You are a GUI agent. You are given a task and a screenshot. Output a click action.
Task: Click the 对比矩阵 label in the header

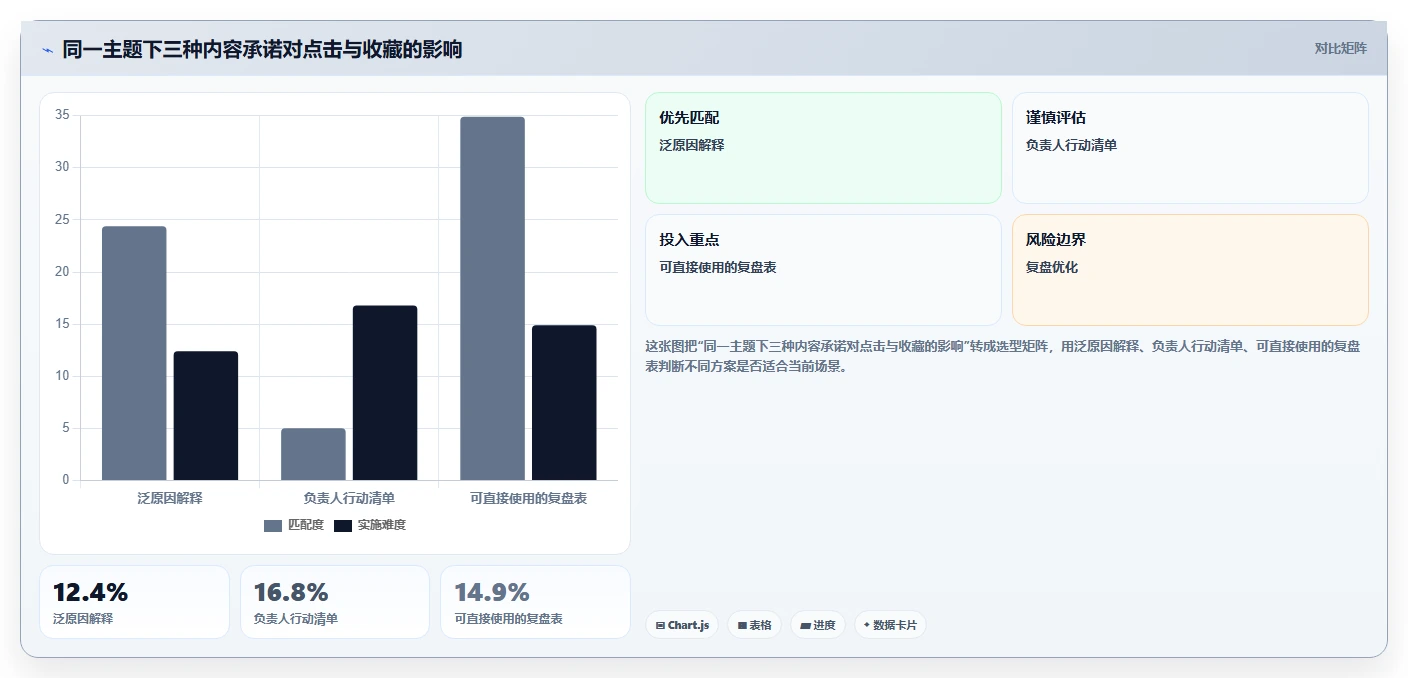[1340, 48]
